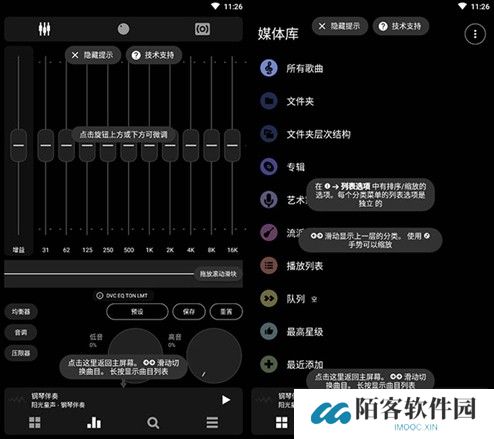Open the hamburger menu in the bottom bar
Screen dimensions: 494x439
212,422
